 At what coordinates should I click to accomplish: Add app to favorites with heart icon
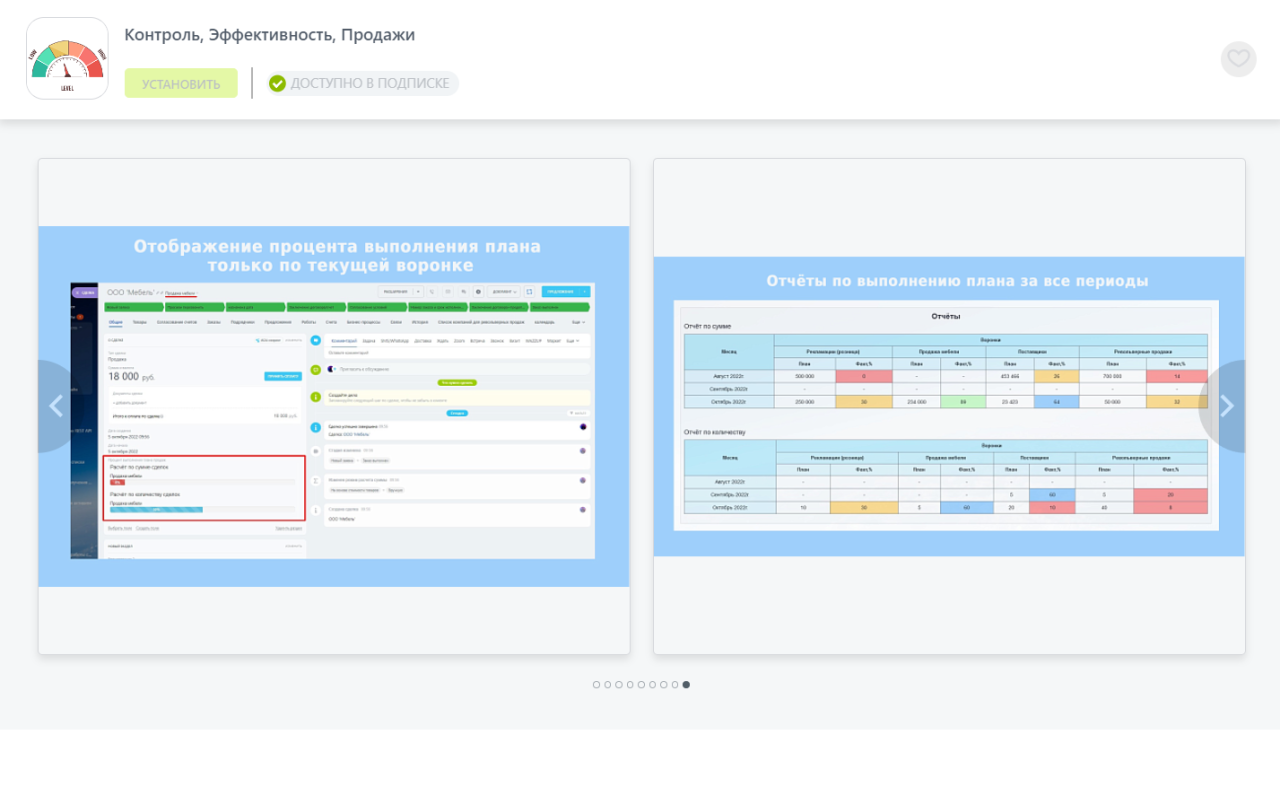pyautogui.click(x=1238, y=59)
